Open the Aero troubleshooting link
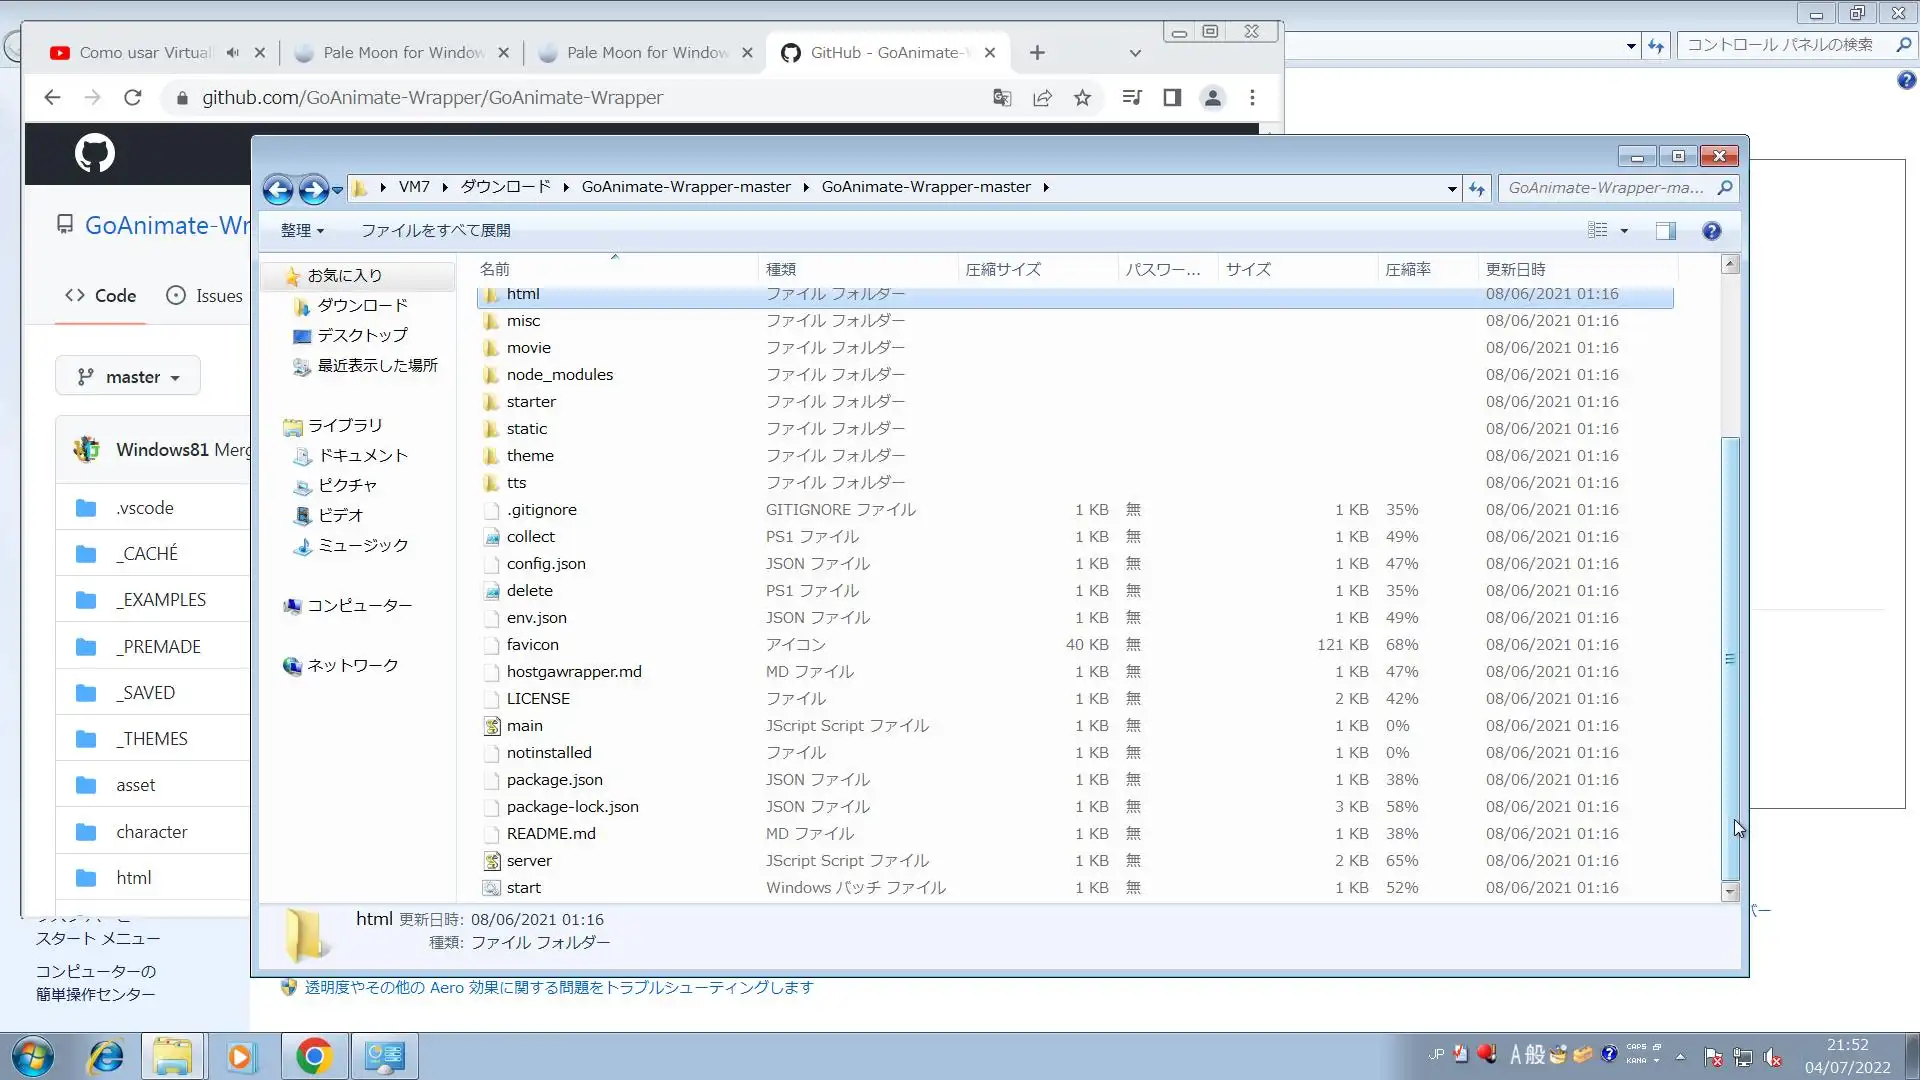Image resolution: width=1920 pixels, height=1080 pixels. pyautogui.click(x=558, y=988)
